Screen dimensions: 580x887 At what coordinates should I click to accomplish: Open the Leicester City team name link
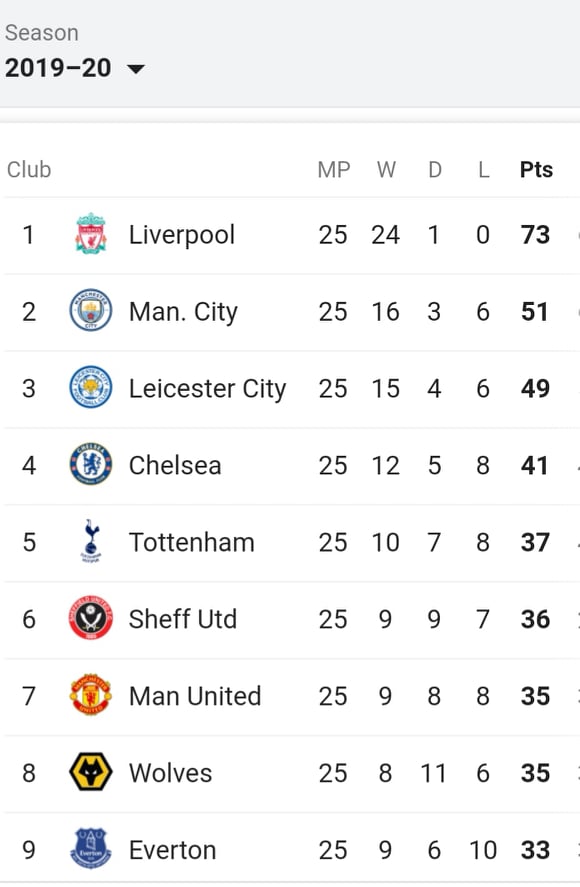coord(207,389)
